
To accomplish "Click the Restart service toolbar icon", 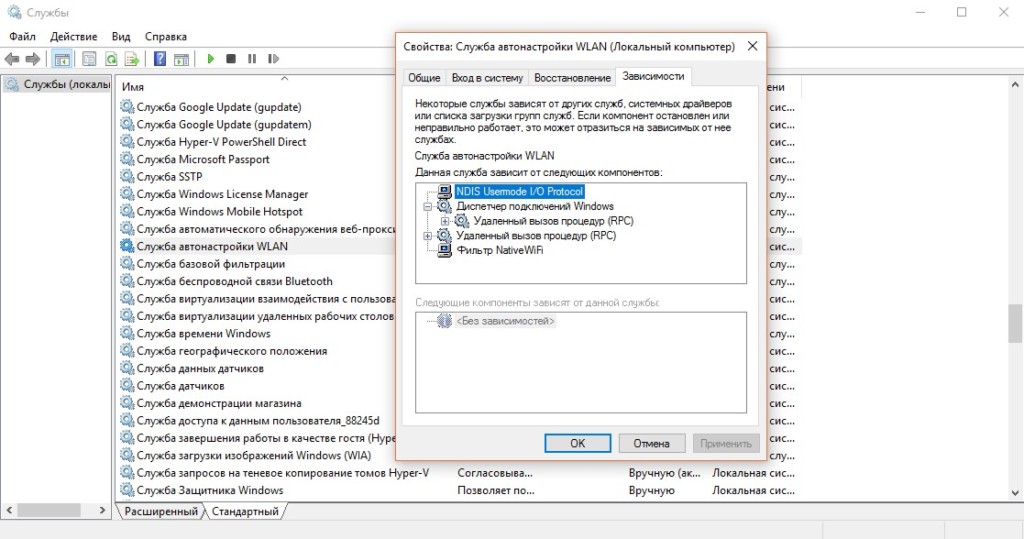I will [x=270, y=59].
